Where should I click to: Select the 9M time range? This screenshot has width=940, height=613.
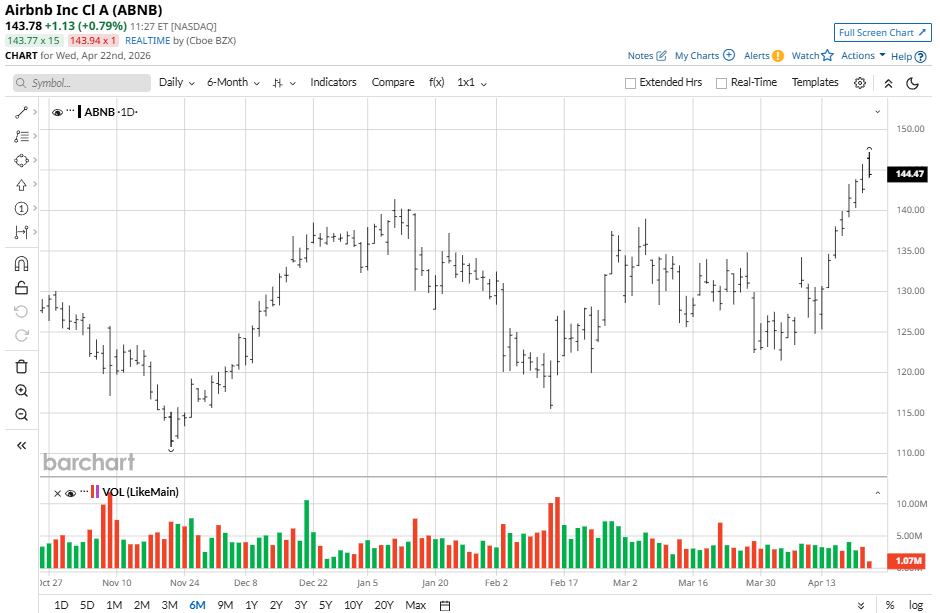click(x=225, y=605)
